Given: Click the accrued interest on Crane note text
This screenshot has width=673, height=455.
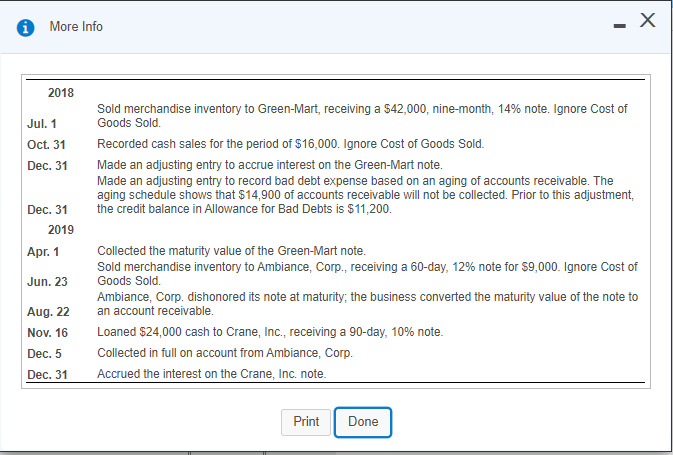Looking at the screenshot, I should pos(212,374).
